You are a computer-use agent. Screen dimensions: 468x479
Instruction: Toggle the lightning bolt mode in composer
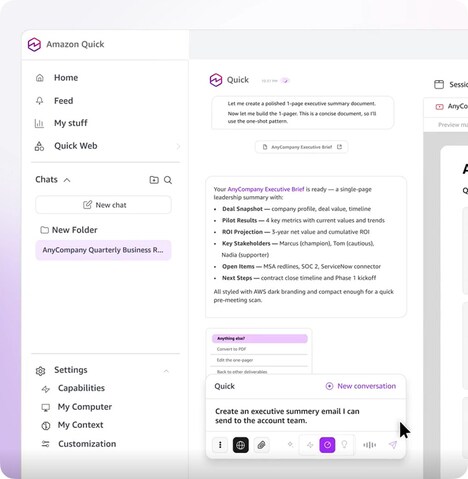tap(310, 445)
